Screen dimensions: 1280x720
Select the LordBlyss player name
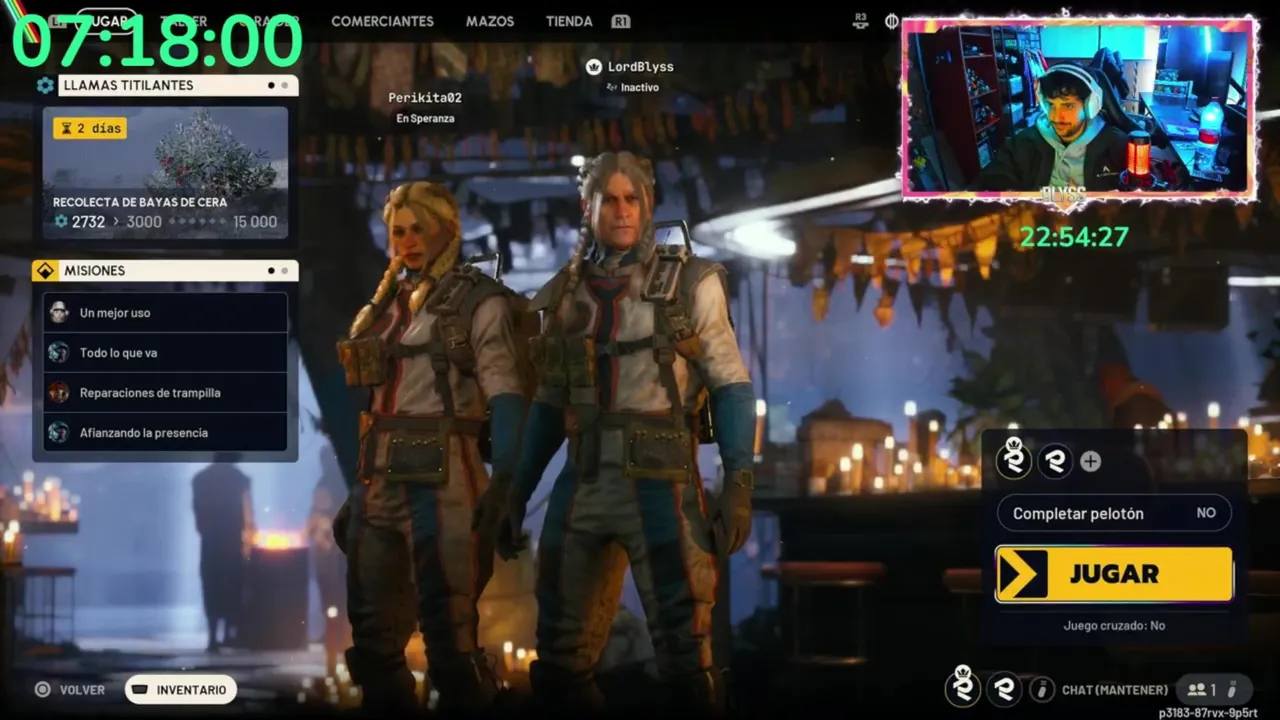641,67
